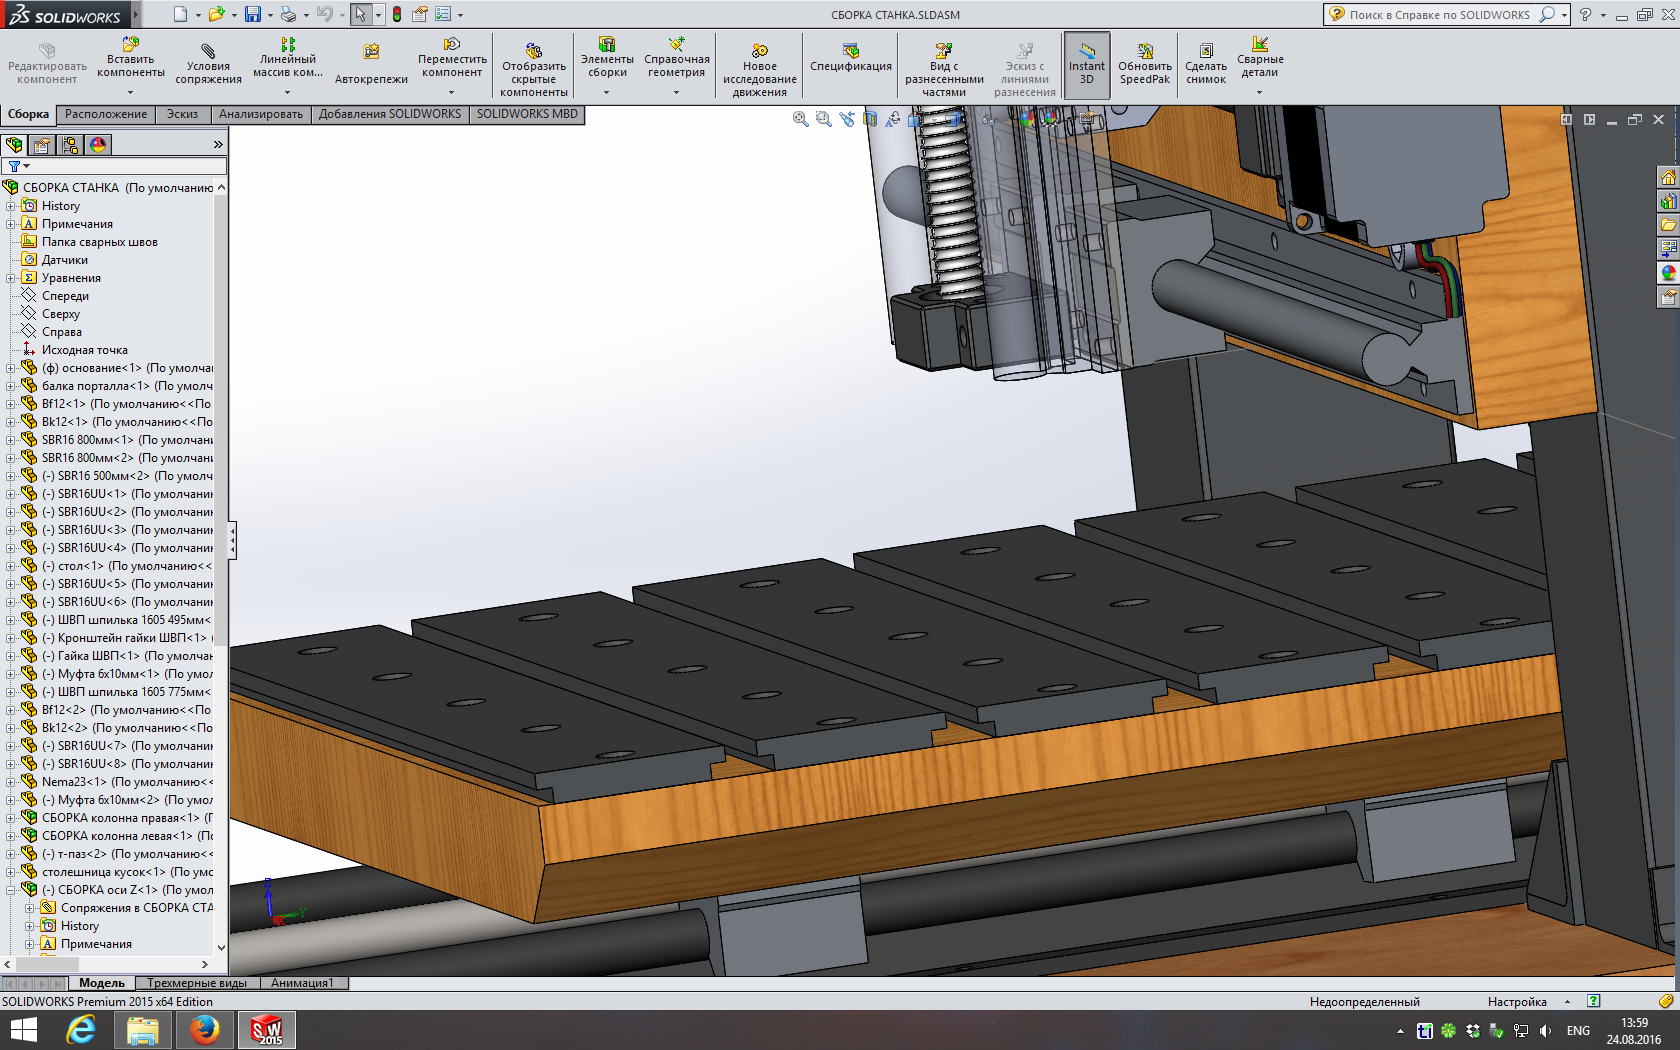This screenshot has width=1680, height=1050.
Task: Select the Mate tool (Условия сопряжения)
Action: pos(208,52)
